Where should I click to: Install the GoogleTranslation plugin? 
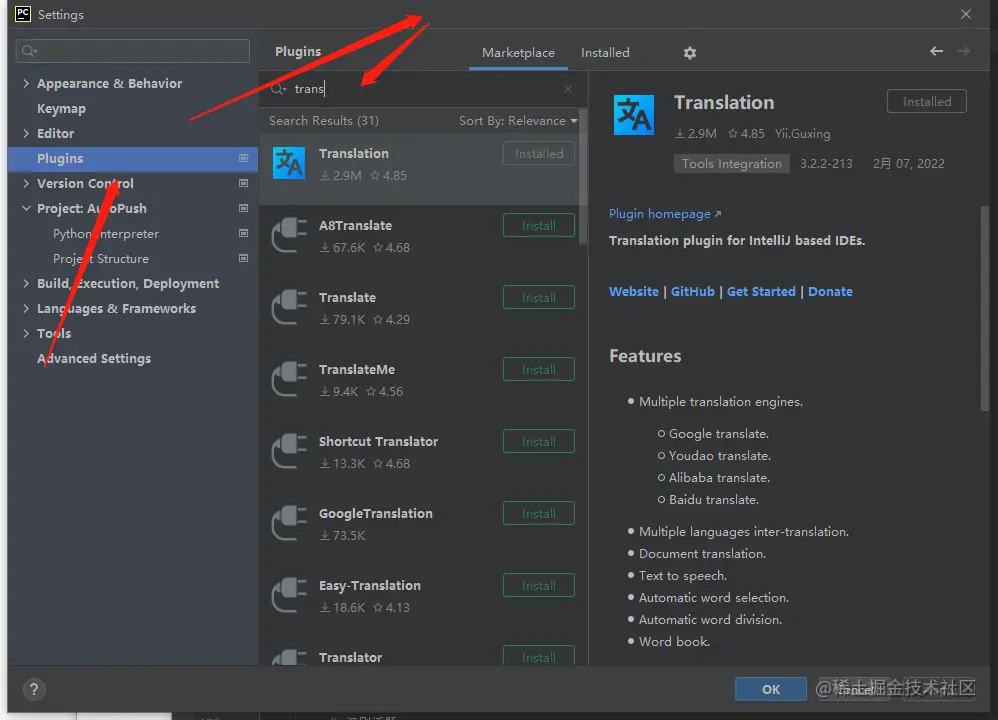[x=538, y=513]
